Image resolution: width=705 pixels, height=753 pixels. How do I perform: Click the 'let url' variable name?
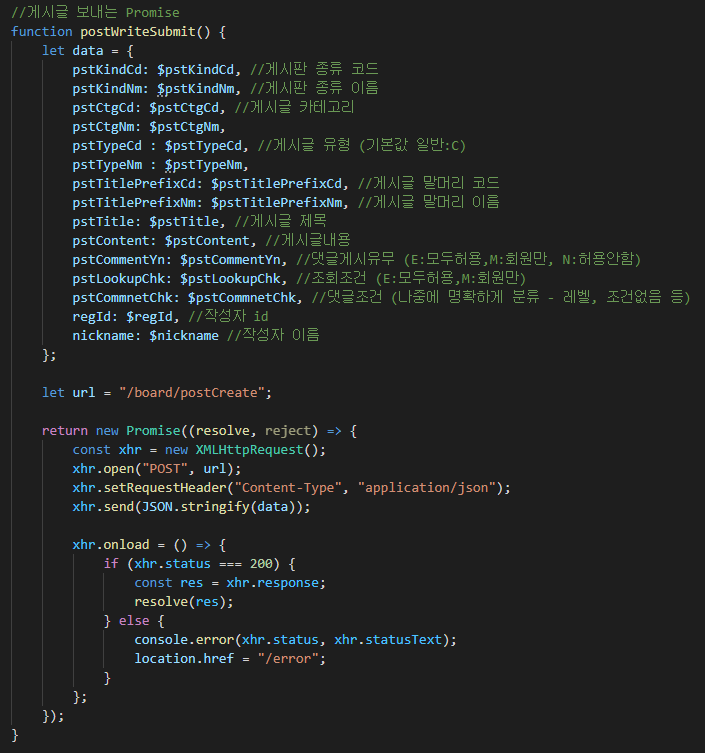coord(84,393)
